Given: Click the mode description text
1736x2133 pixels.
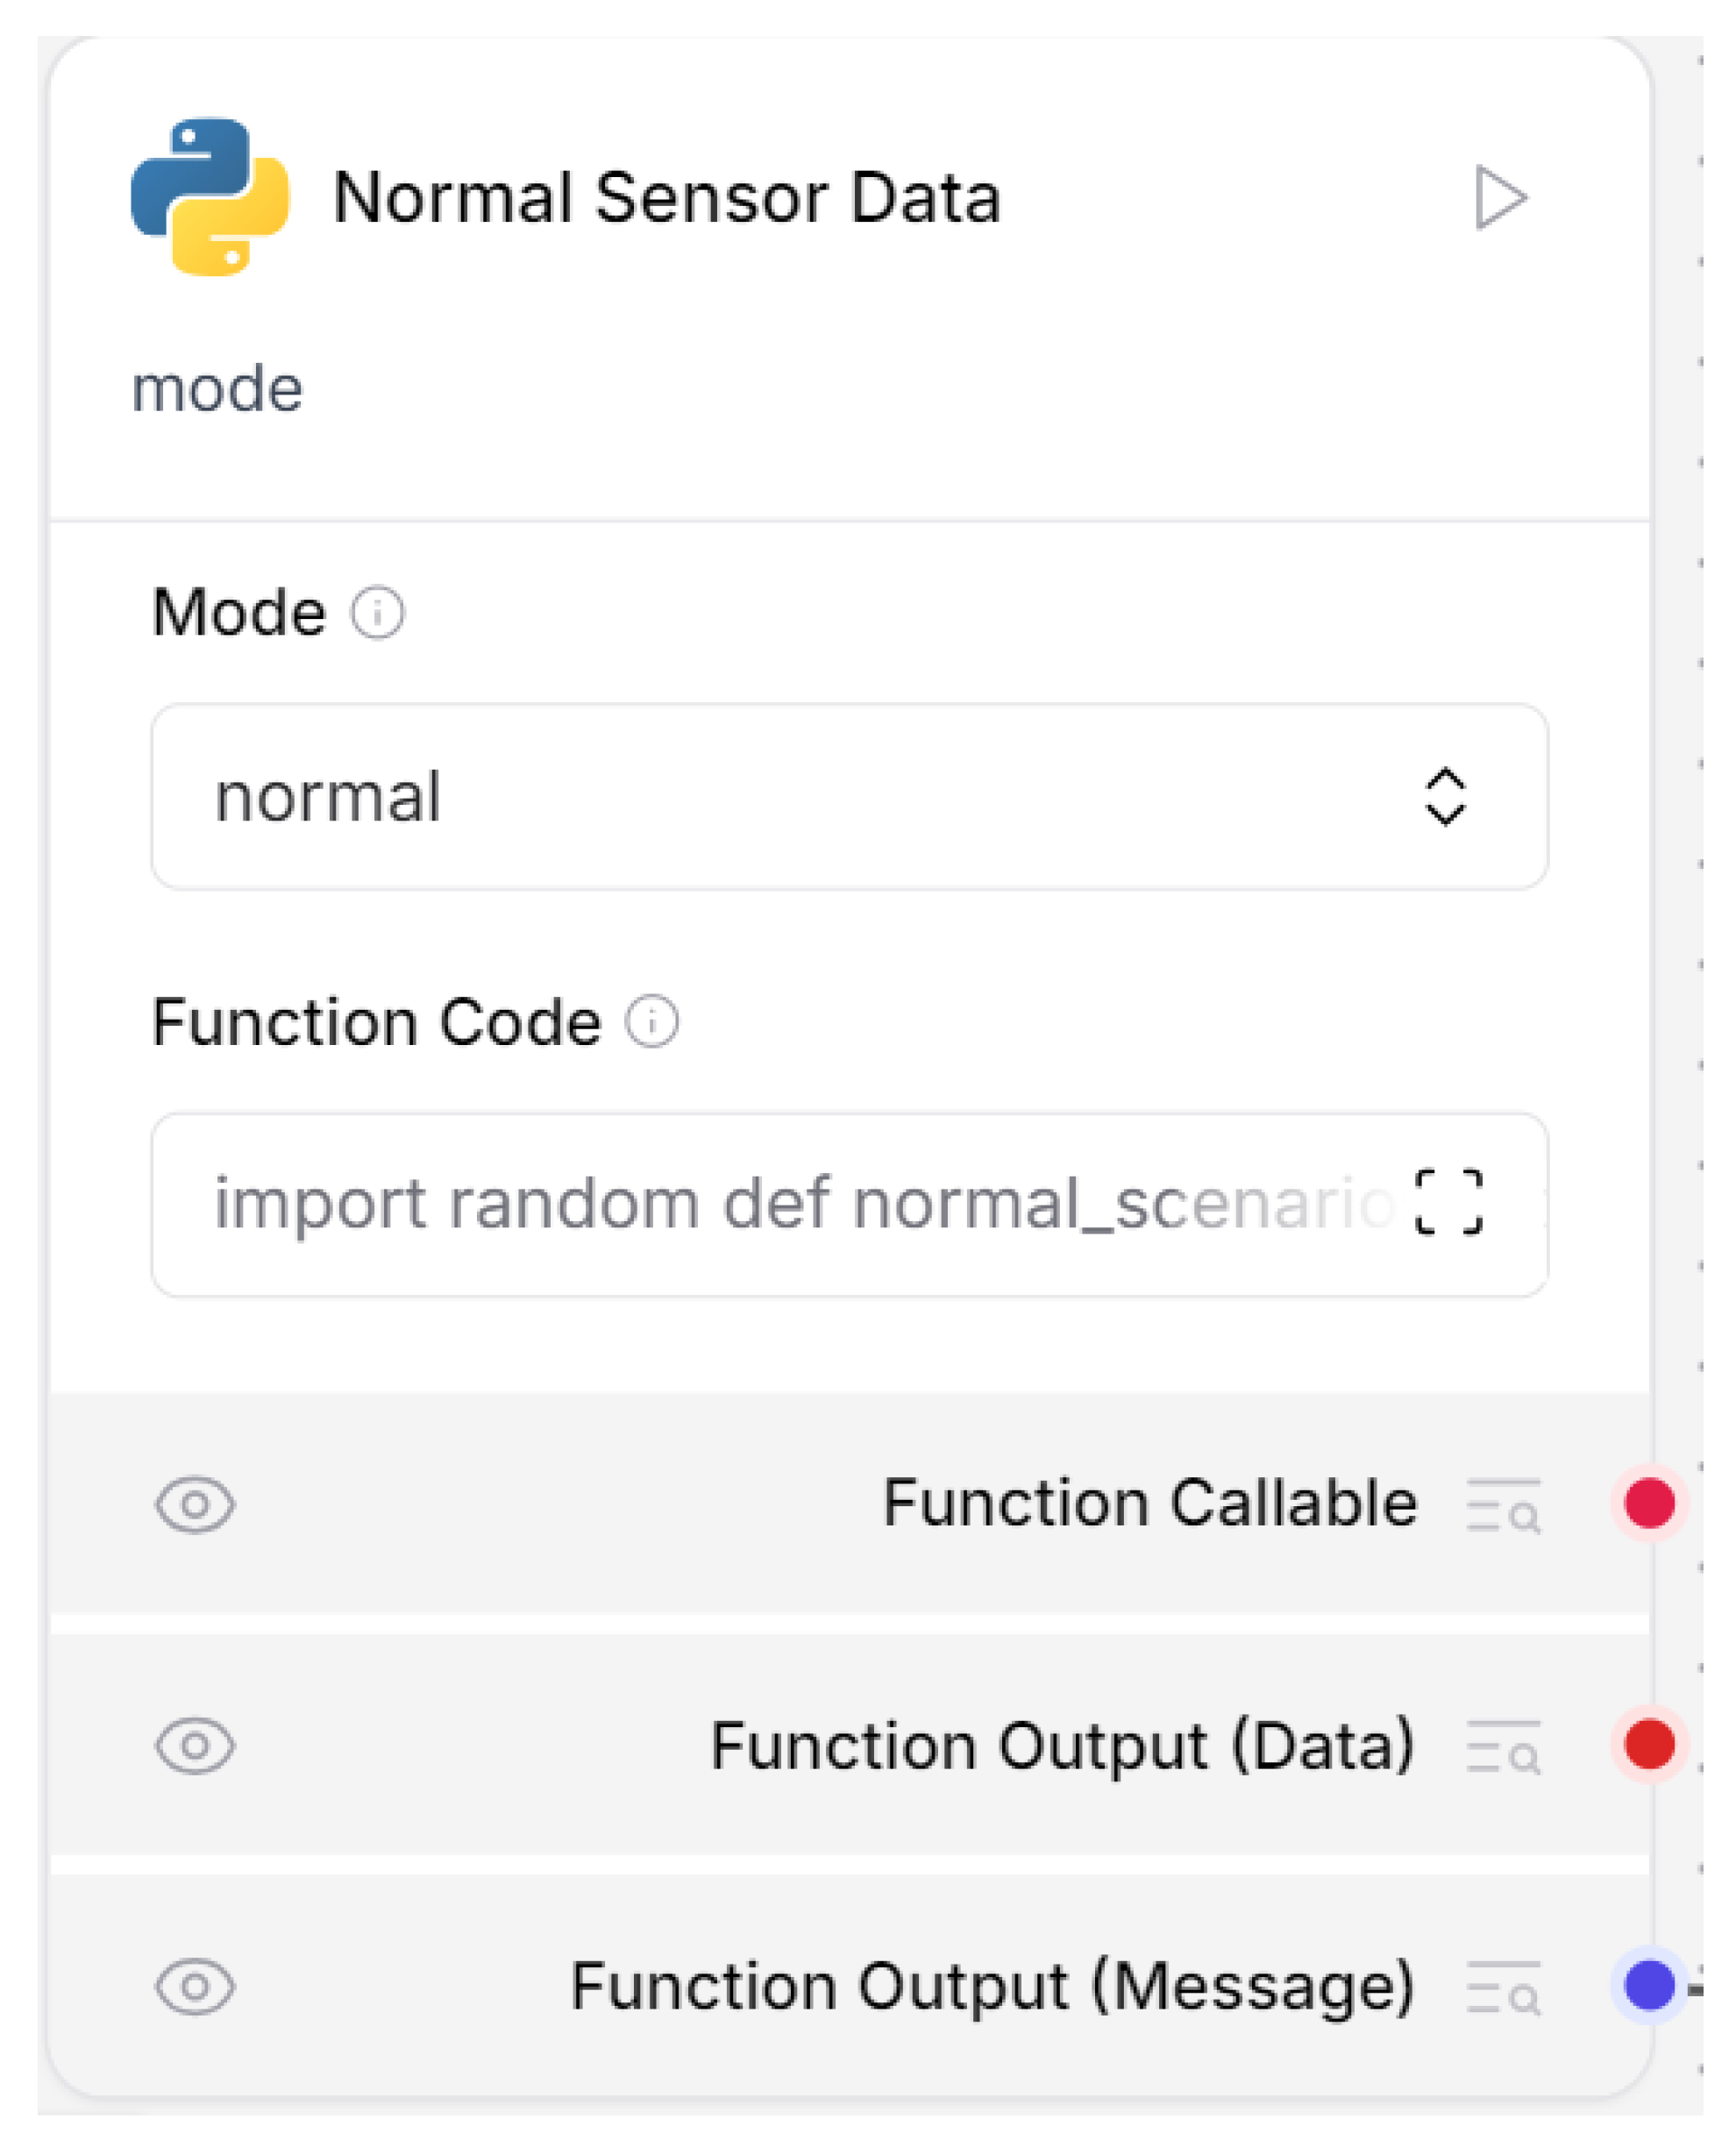Looking at the screenshot, I should [x=217, y=388].
